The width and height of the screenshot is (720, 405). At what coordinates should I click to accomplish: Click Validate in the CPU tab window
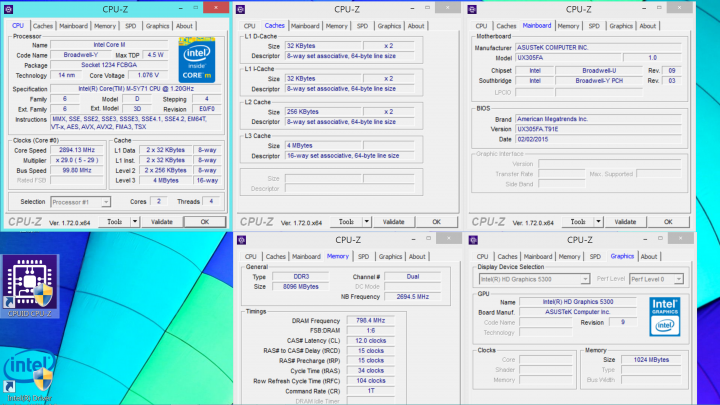(x=162, y=222)
